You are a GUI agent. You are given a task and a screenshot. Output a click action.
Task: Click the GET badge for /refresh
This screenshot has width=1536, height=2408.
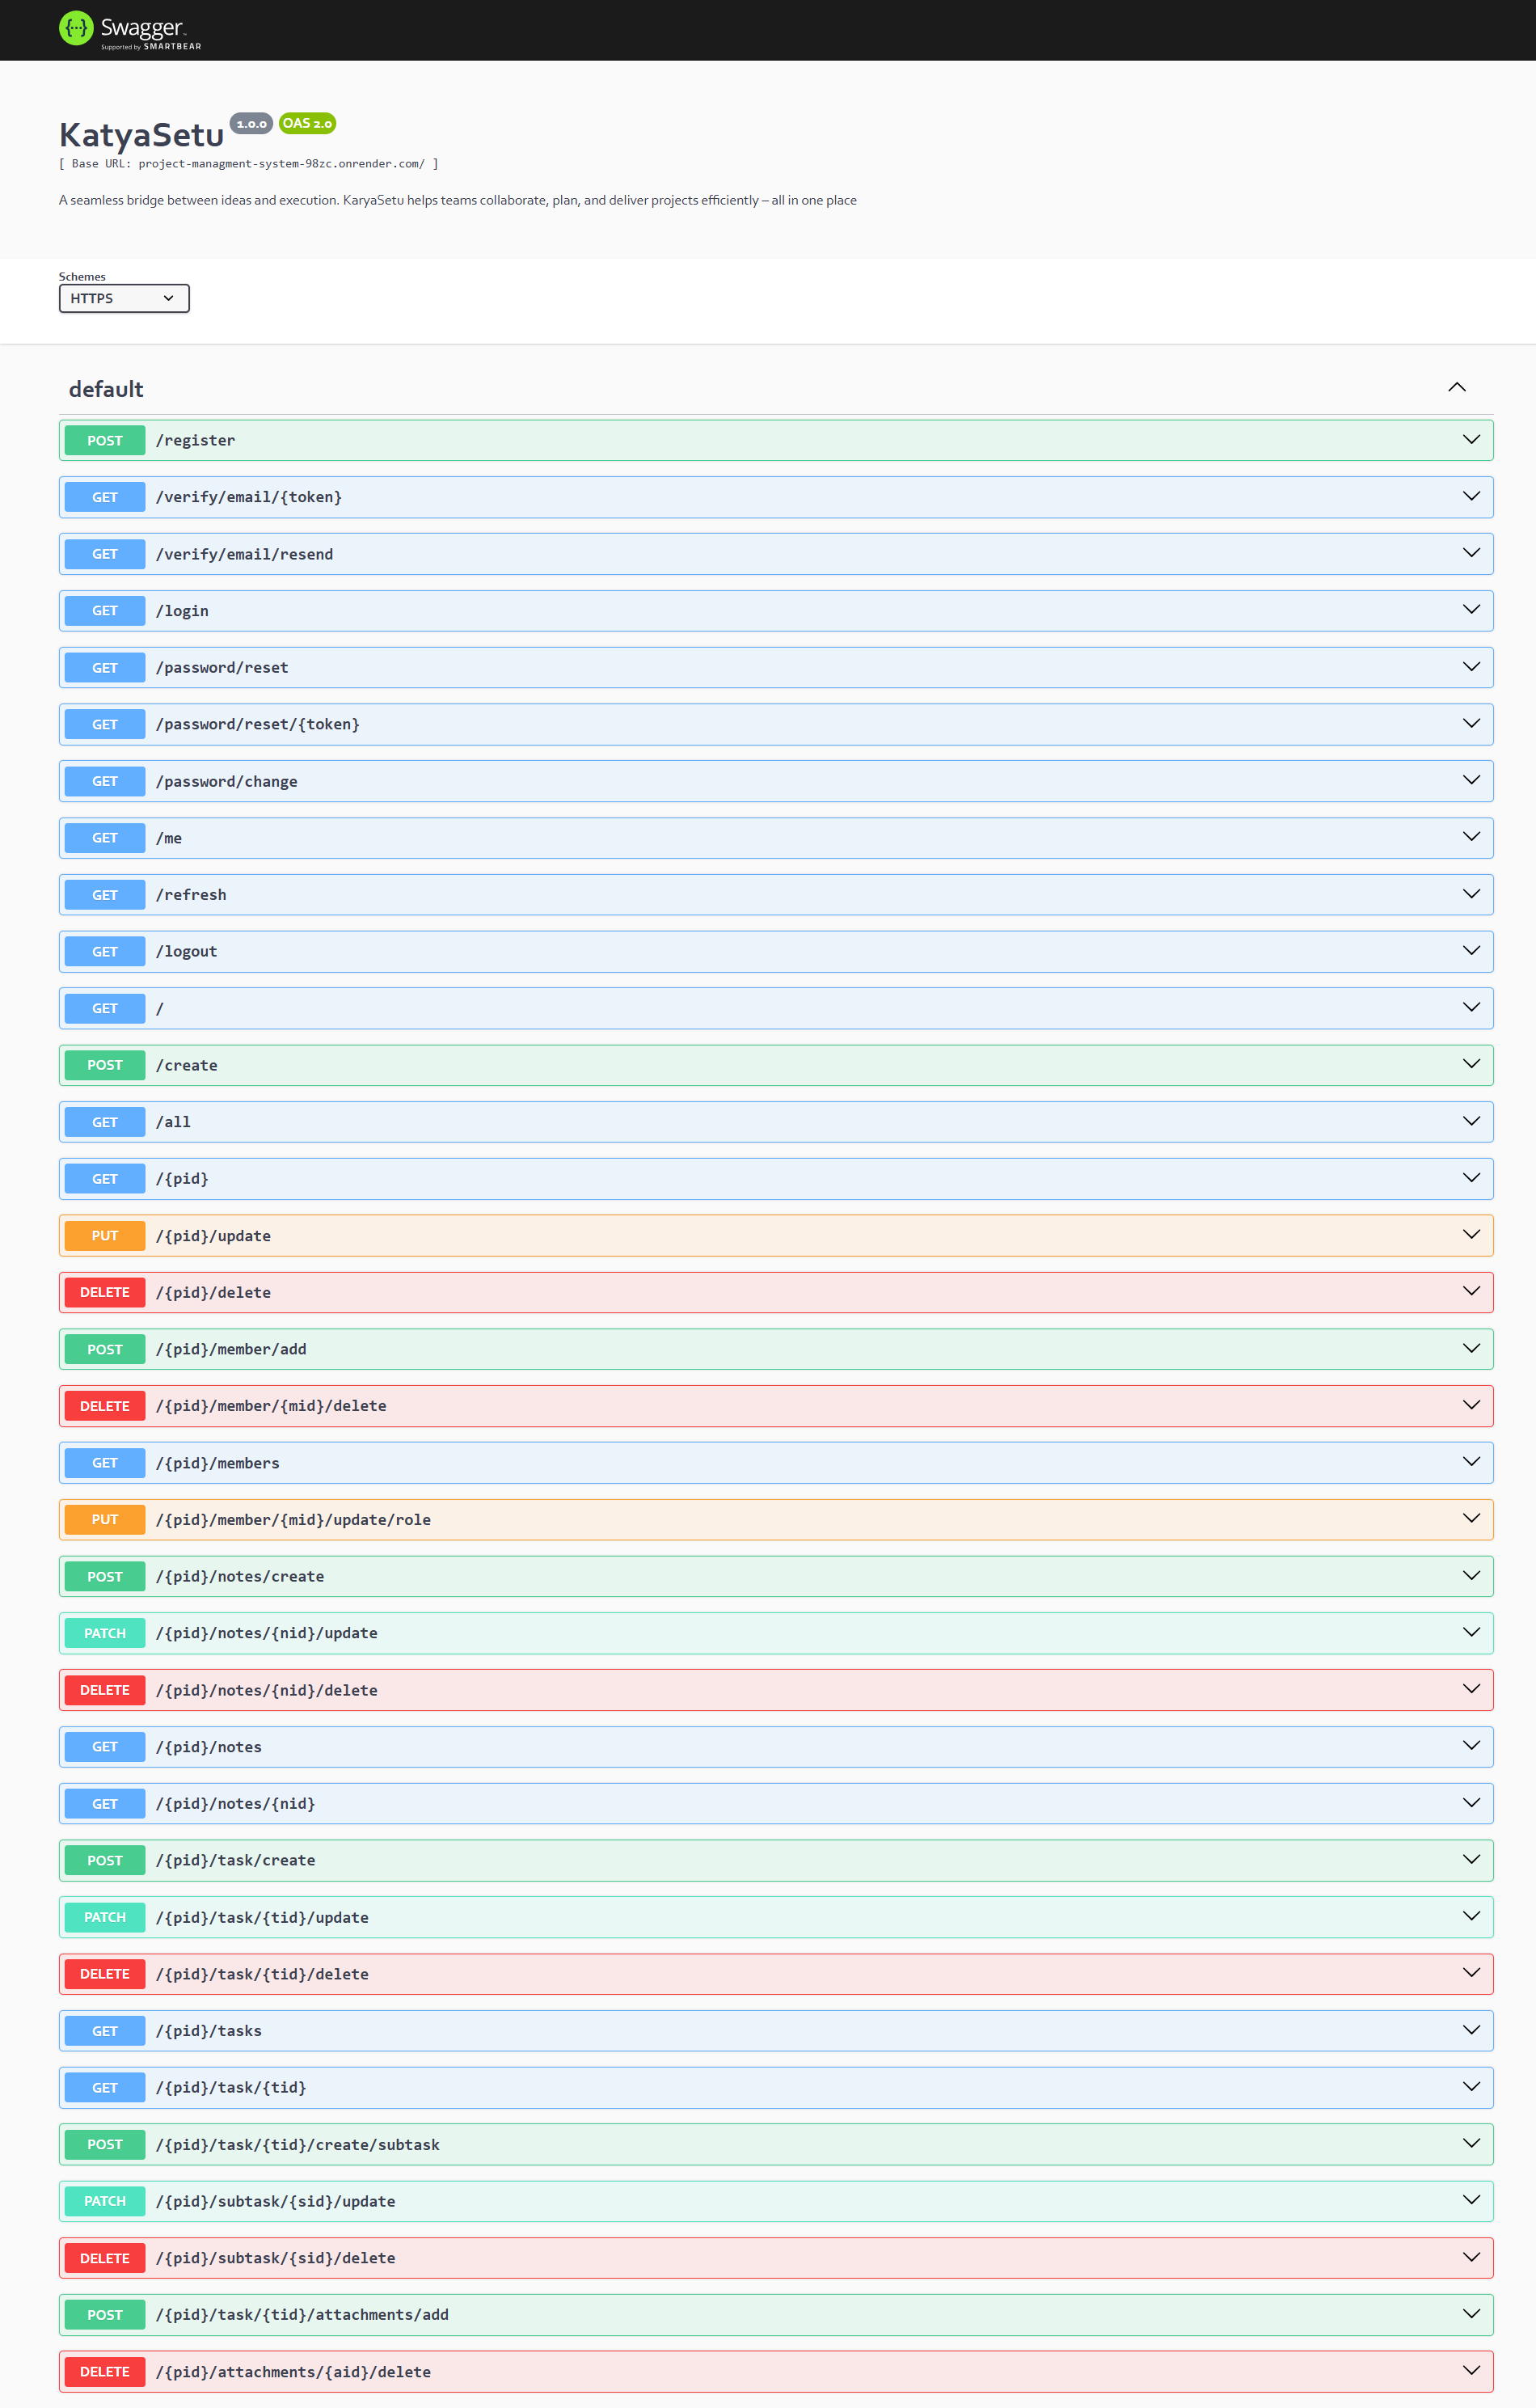(105, 894)
